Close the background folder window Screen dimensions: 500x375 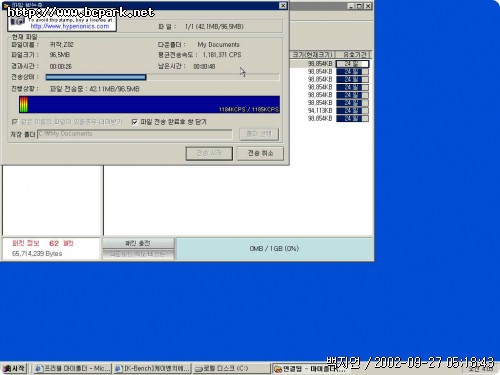[368, 6]
